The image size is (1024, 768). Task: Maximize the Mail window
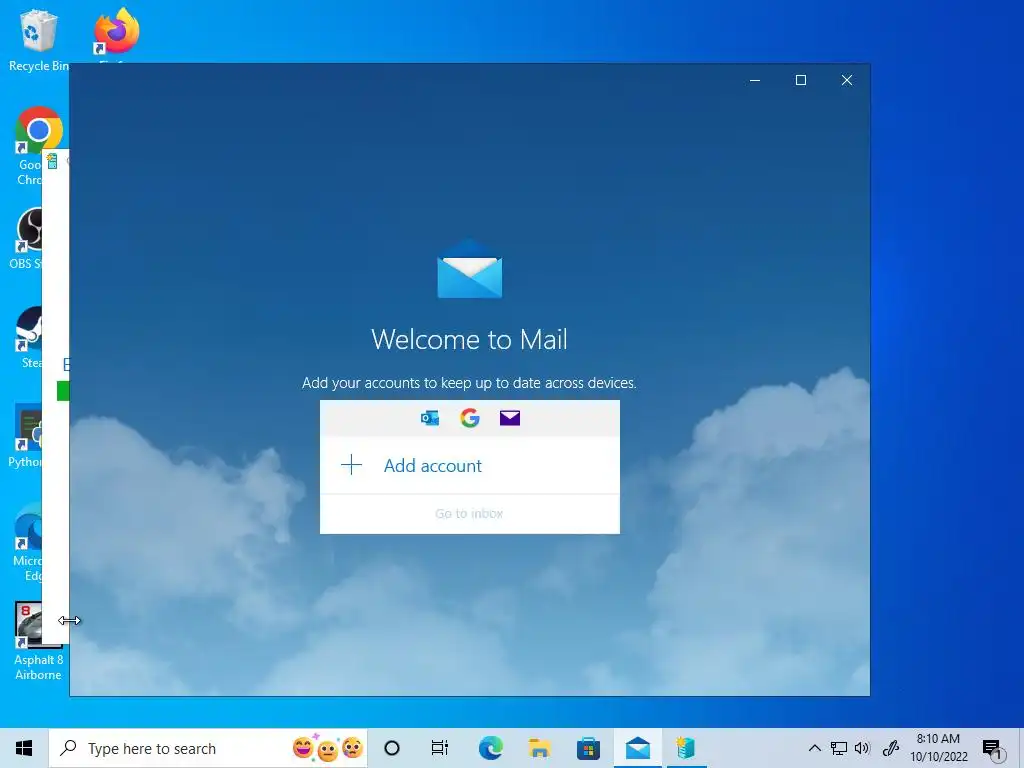point(801,80)
